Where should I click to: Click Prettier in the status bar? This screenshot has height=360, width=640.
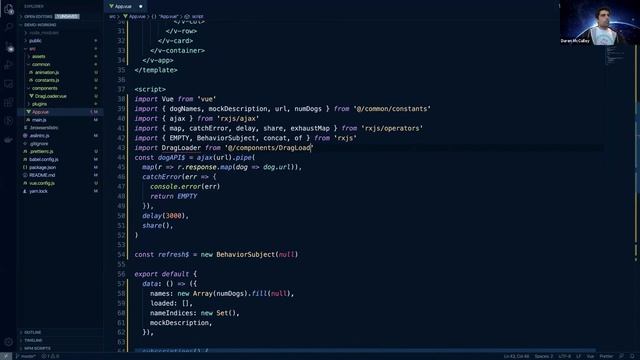tap(606, 356)
